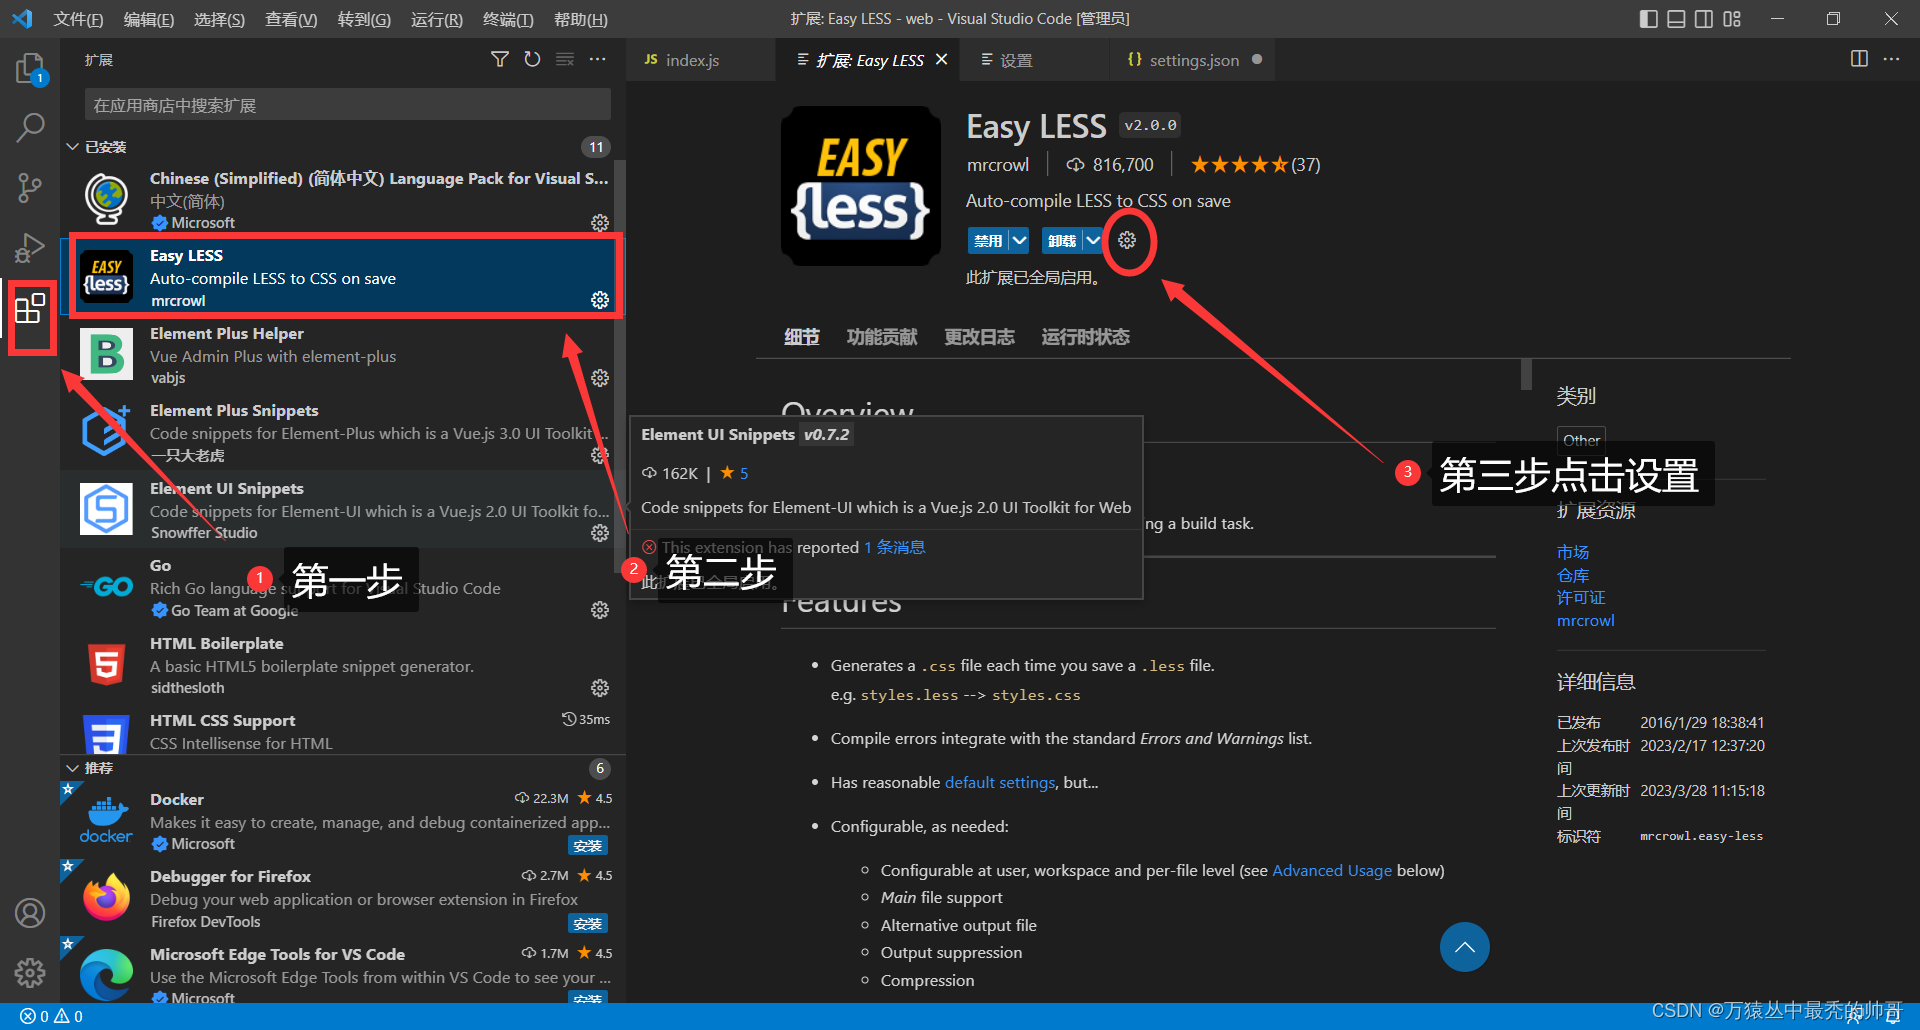Open the Explorer view in activity bar
This screenshot has width=1920, height=1030.
point(30,69)
